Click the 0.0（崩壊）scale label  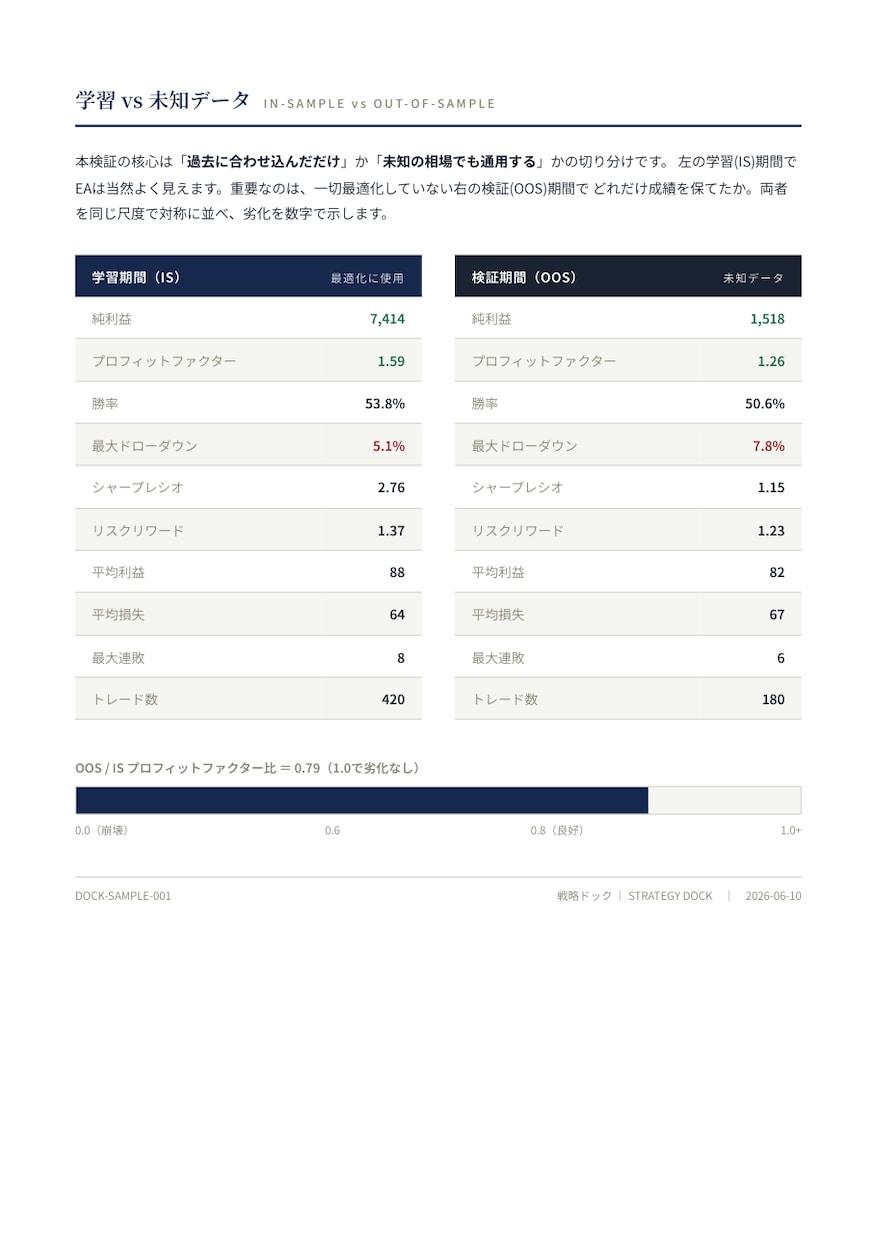(x=102, y=830)
